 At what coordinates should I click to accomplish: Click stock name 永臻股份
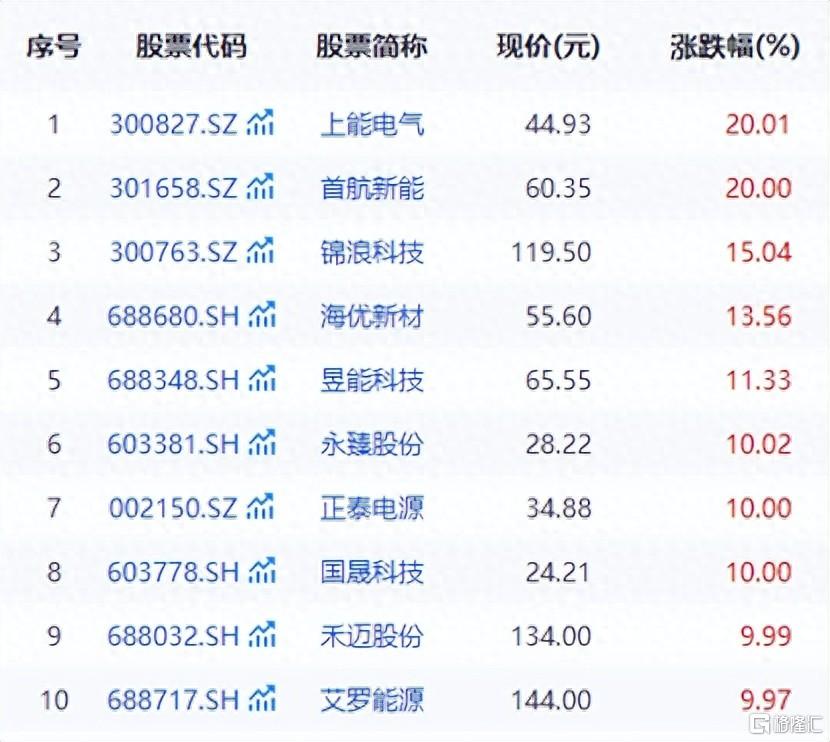[372, 445]
